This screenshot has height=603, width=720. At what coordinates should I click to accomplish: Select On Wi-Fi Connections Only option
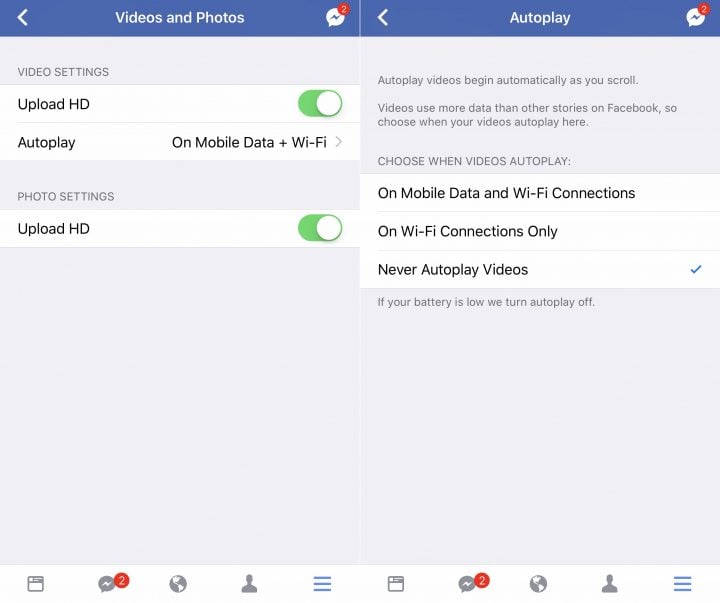540,231
